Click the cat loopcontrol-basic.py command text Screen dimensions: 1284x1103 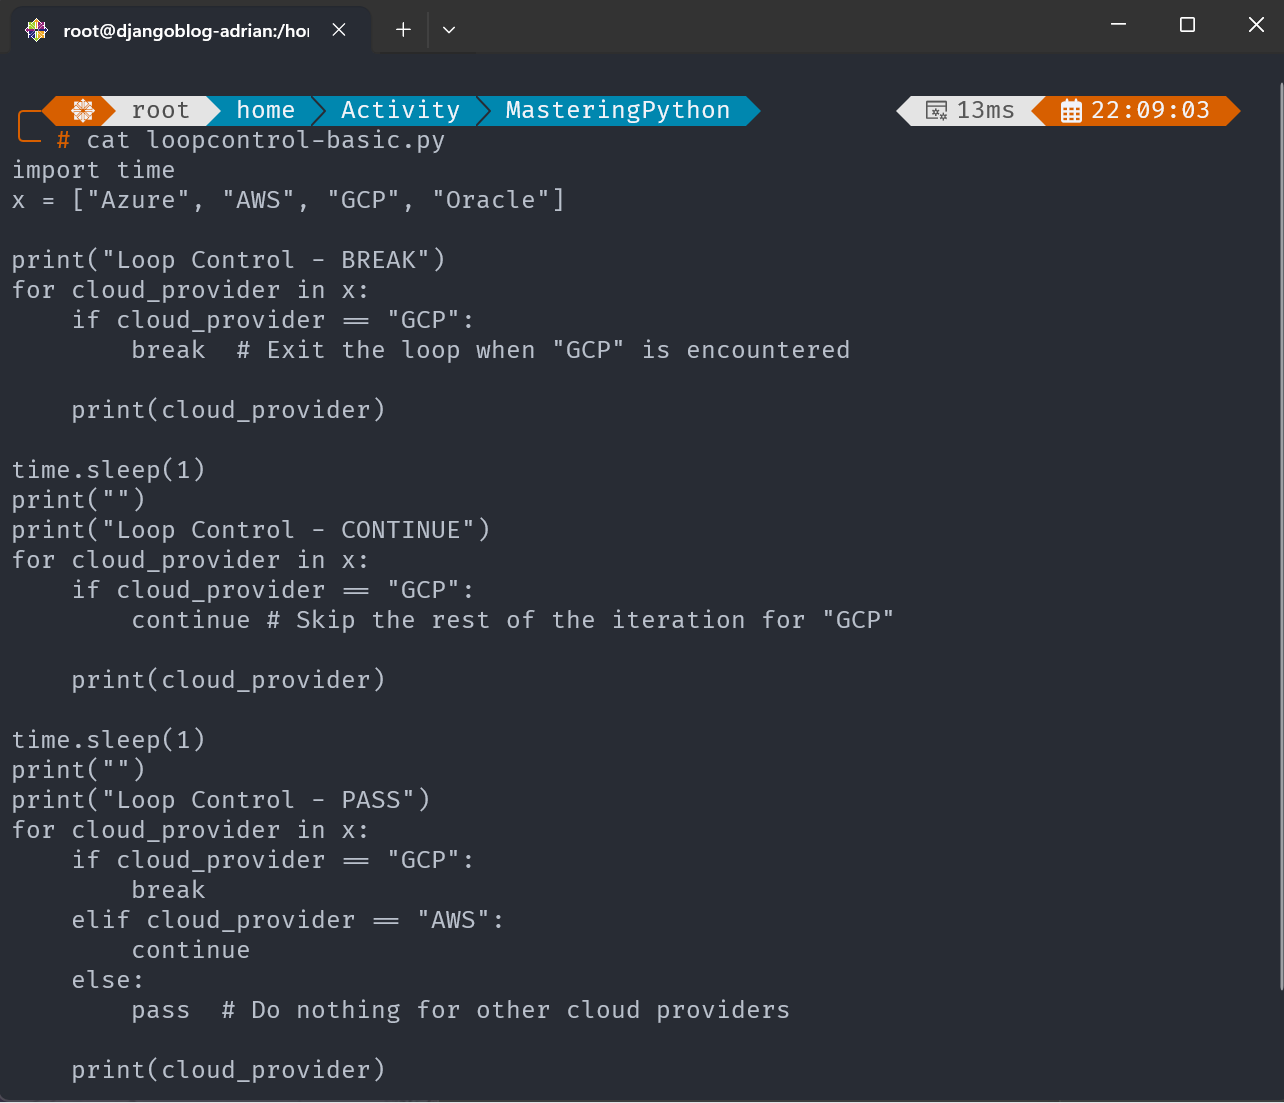pyautogui.click(x=266, y=140)
